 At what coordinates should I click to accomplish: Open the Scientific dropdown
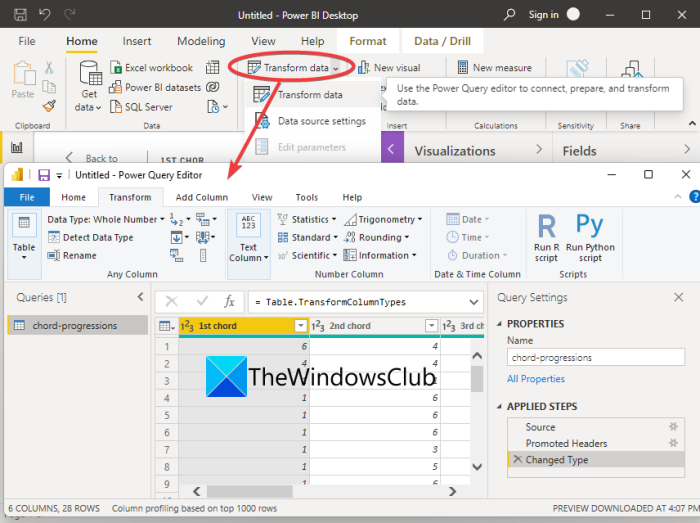[307, 255]
